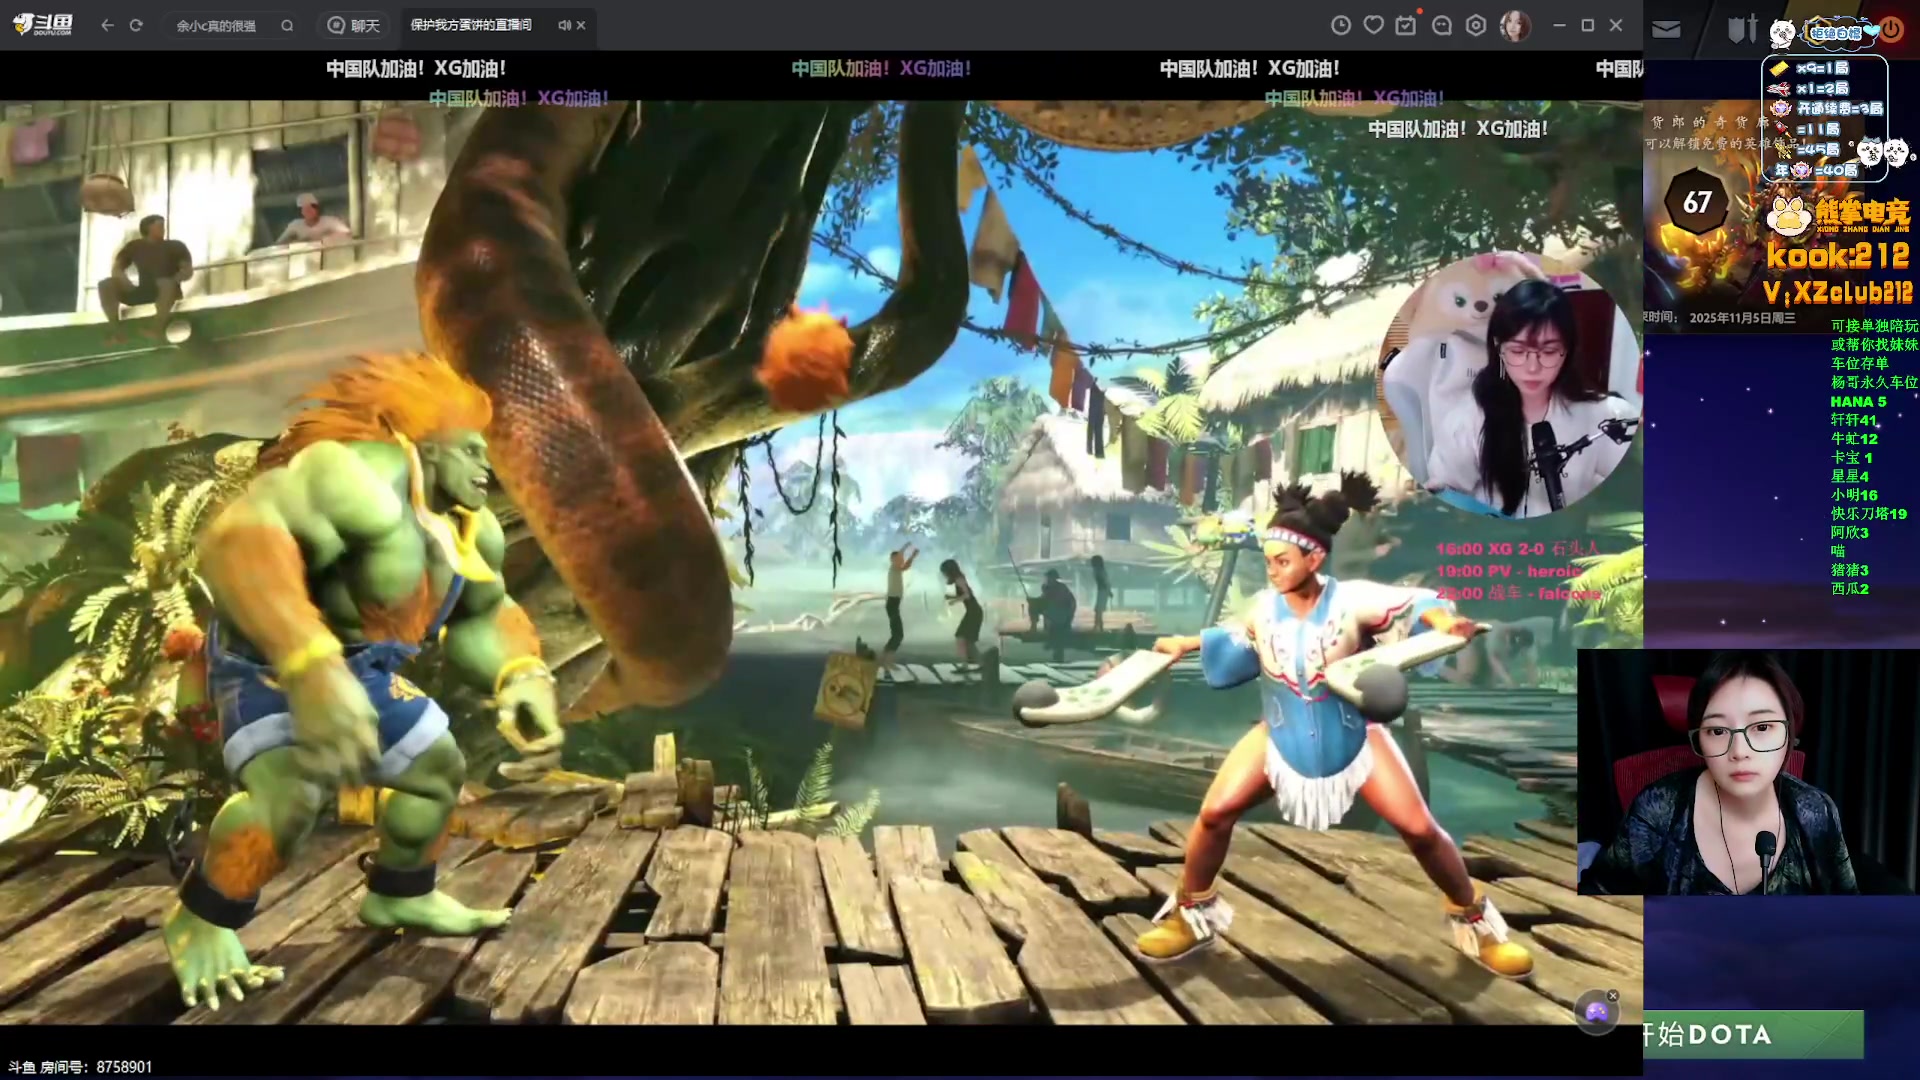1920x1080 pixels.
Task: Go back with the left arrow icon
Action: [107, 25]
